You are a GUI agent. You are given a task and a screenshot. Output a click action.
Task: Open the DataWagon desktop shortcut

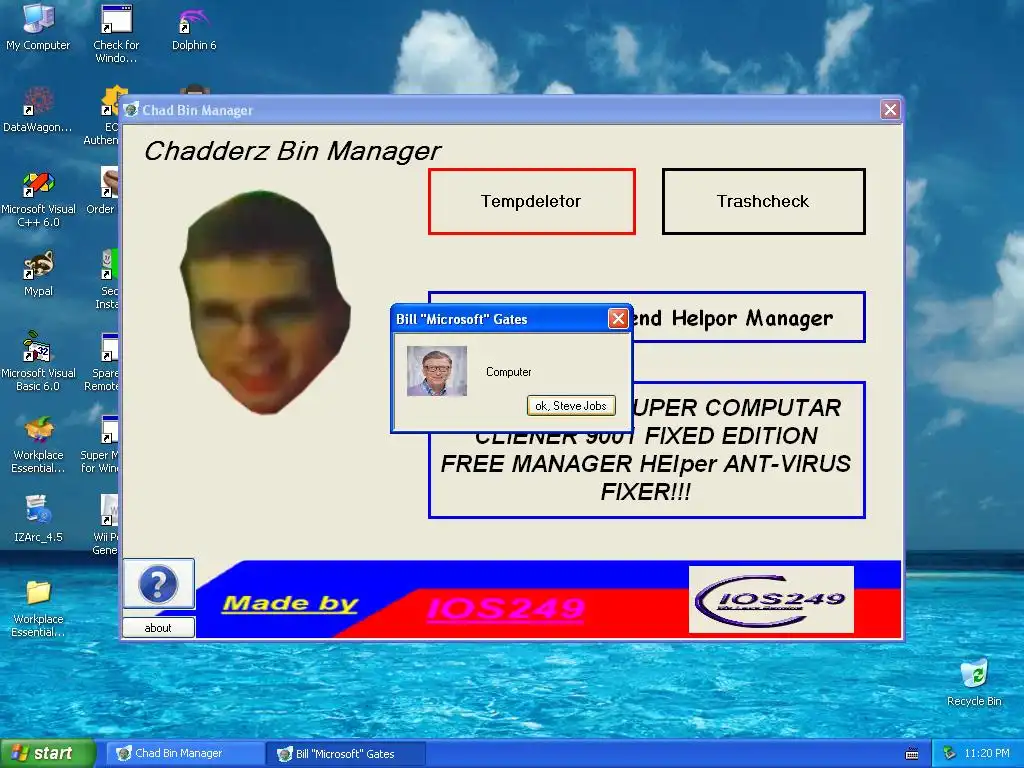click(x=38, y=110)
